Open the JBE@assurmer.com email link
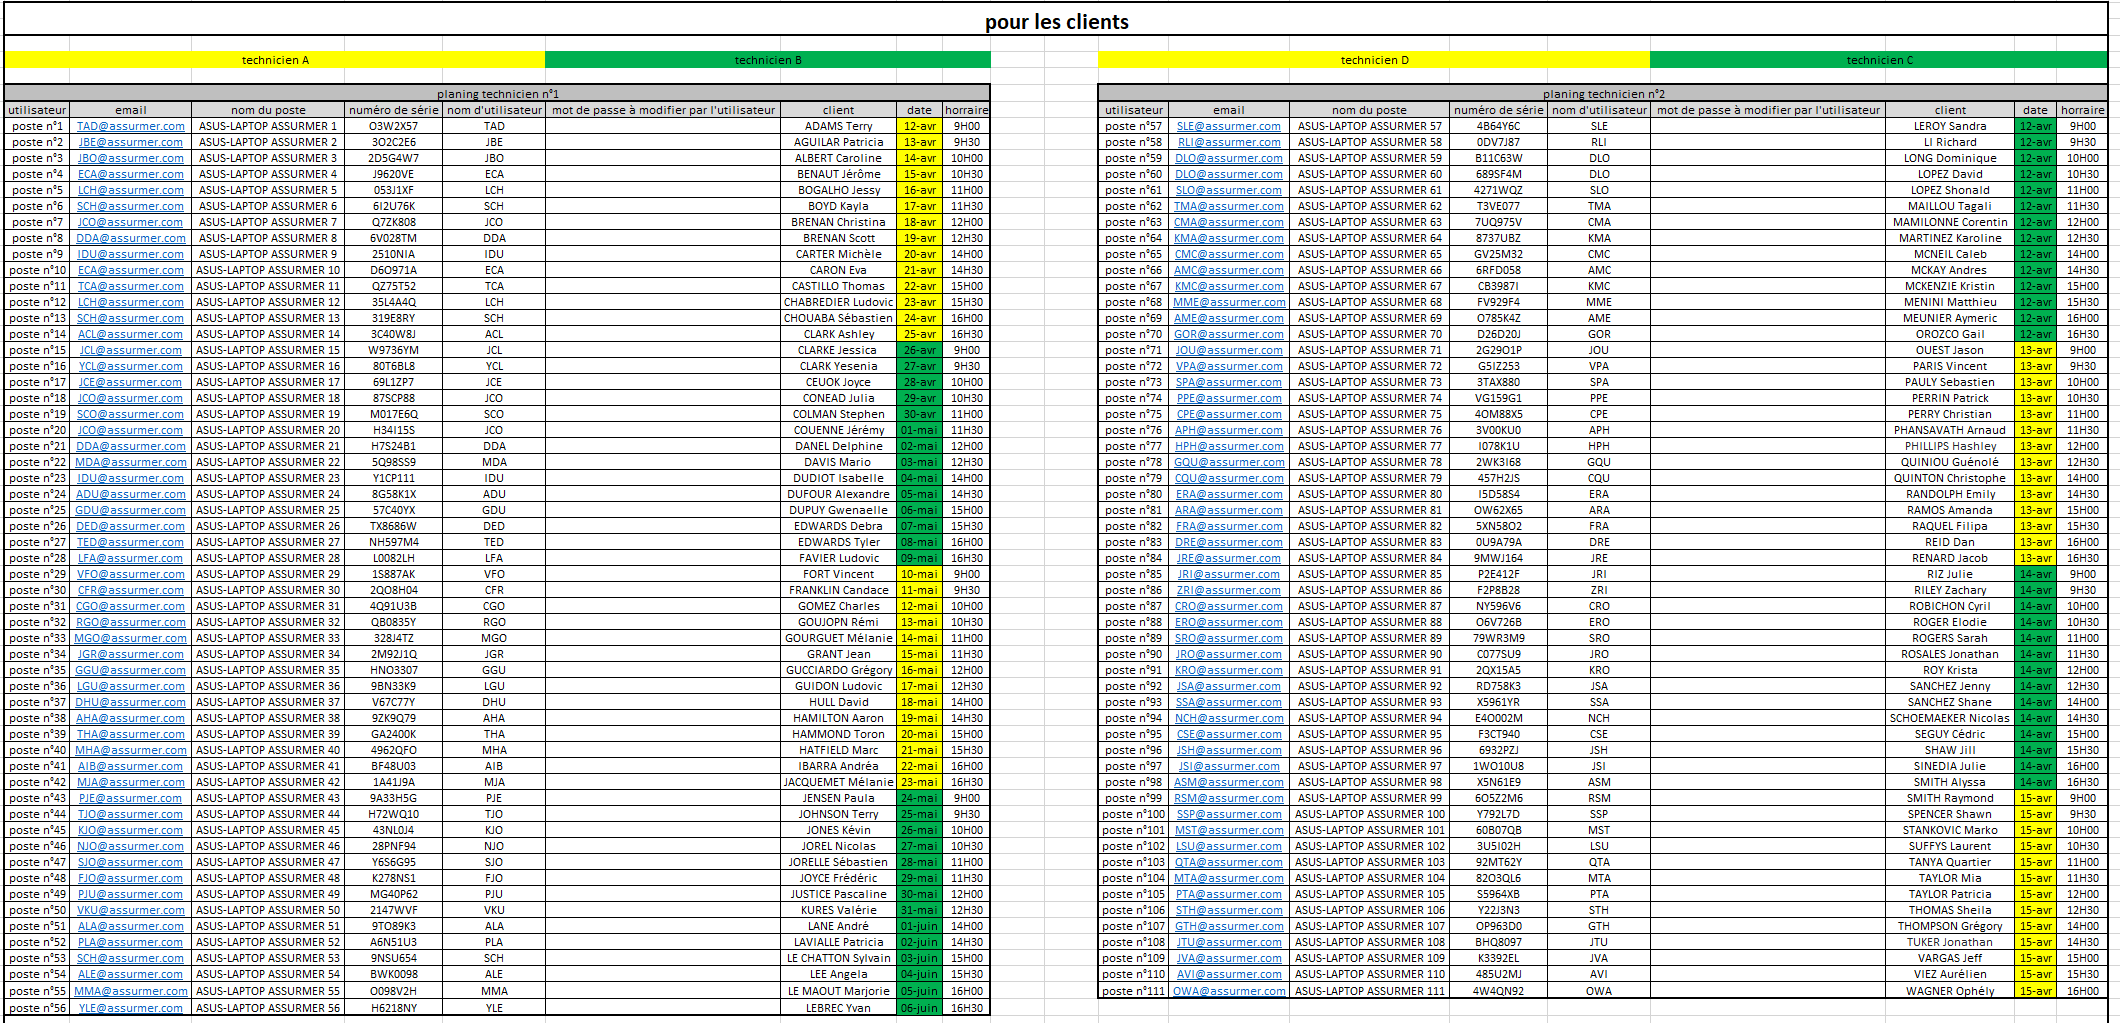This screenshot has height=1023, width=2120. click(131, 142)
